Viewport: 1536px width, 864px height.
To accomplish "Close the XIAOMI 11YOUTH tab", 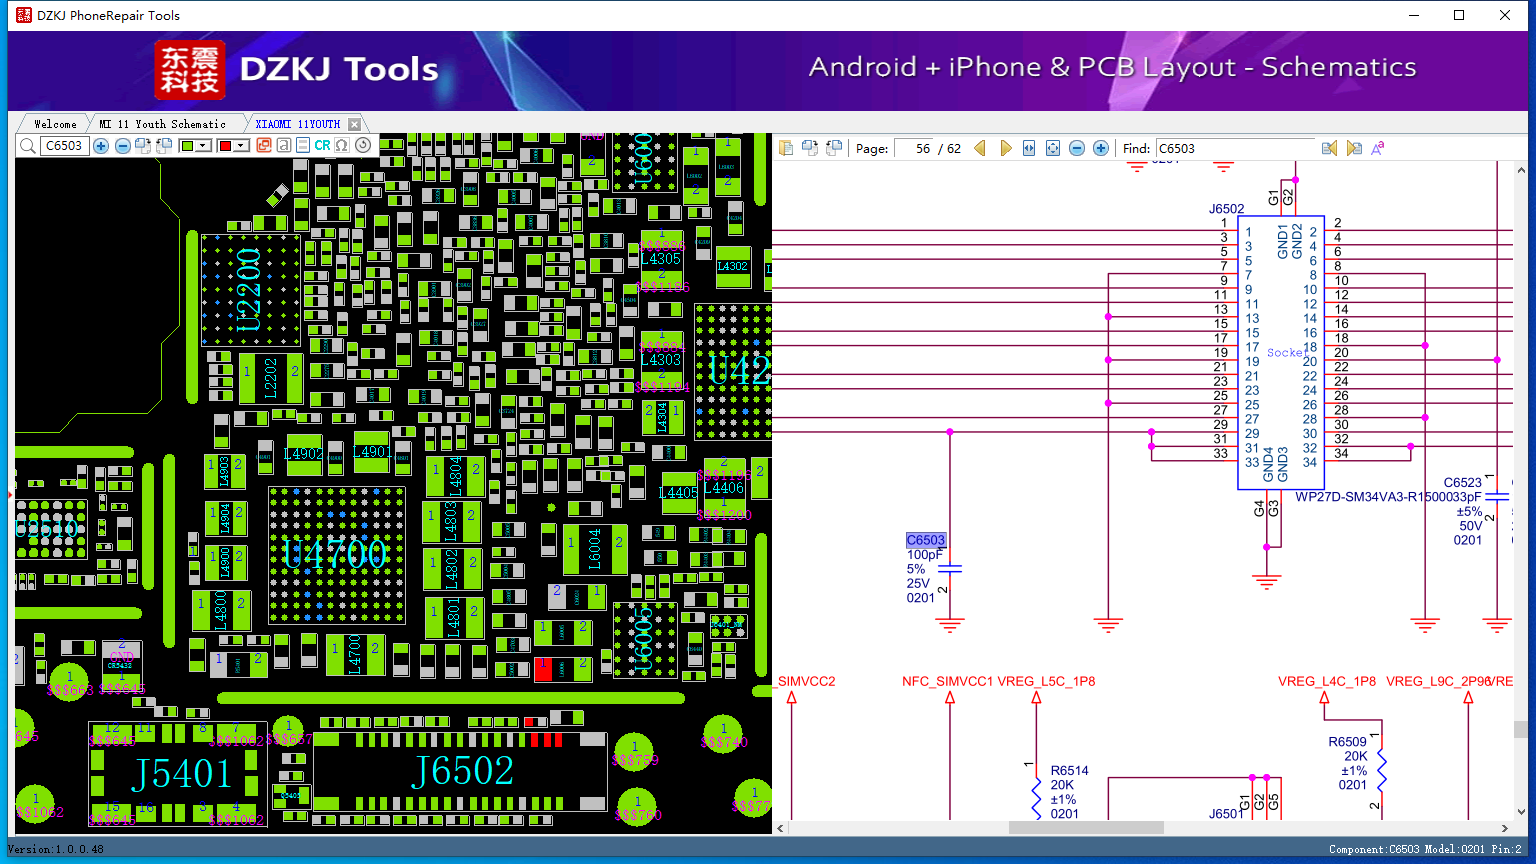I will coord(353,125).
